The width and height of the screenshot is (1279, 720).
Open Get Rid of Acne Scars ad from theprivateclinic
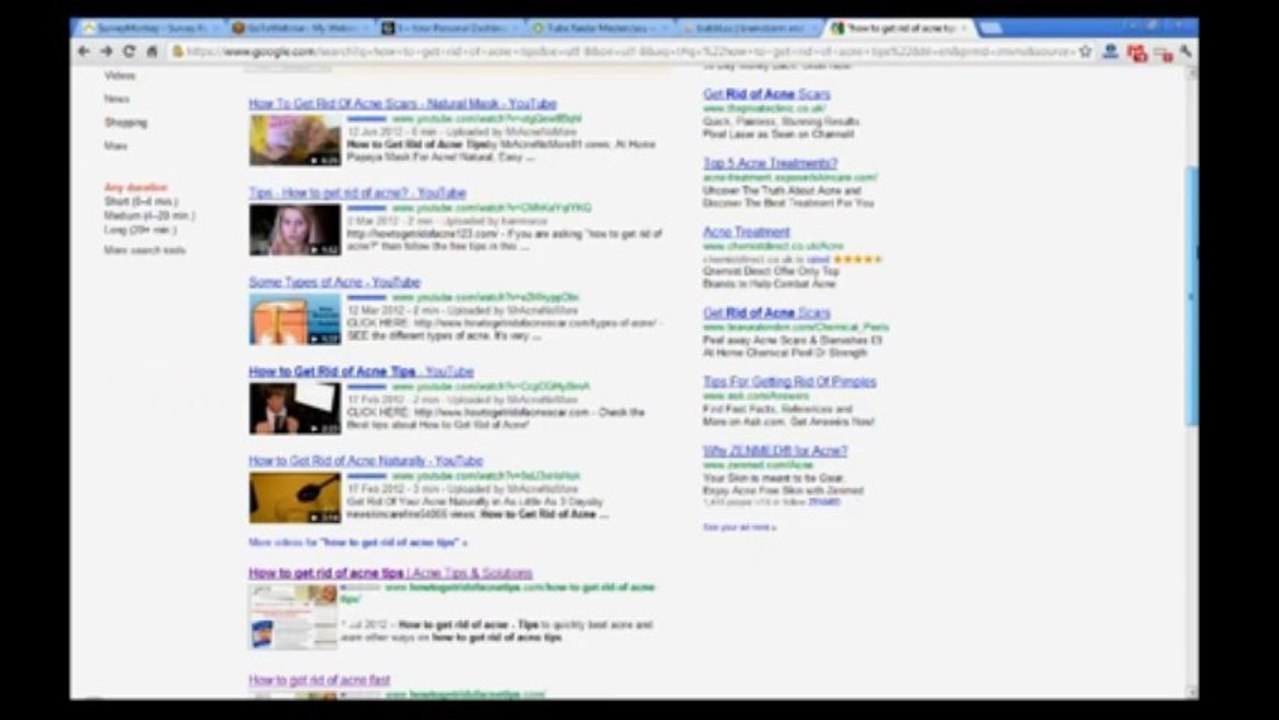pyautogui.click(x=766, y=95)
